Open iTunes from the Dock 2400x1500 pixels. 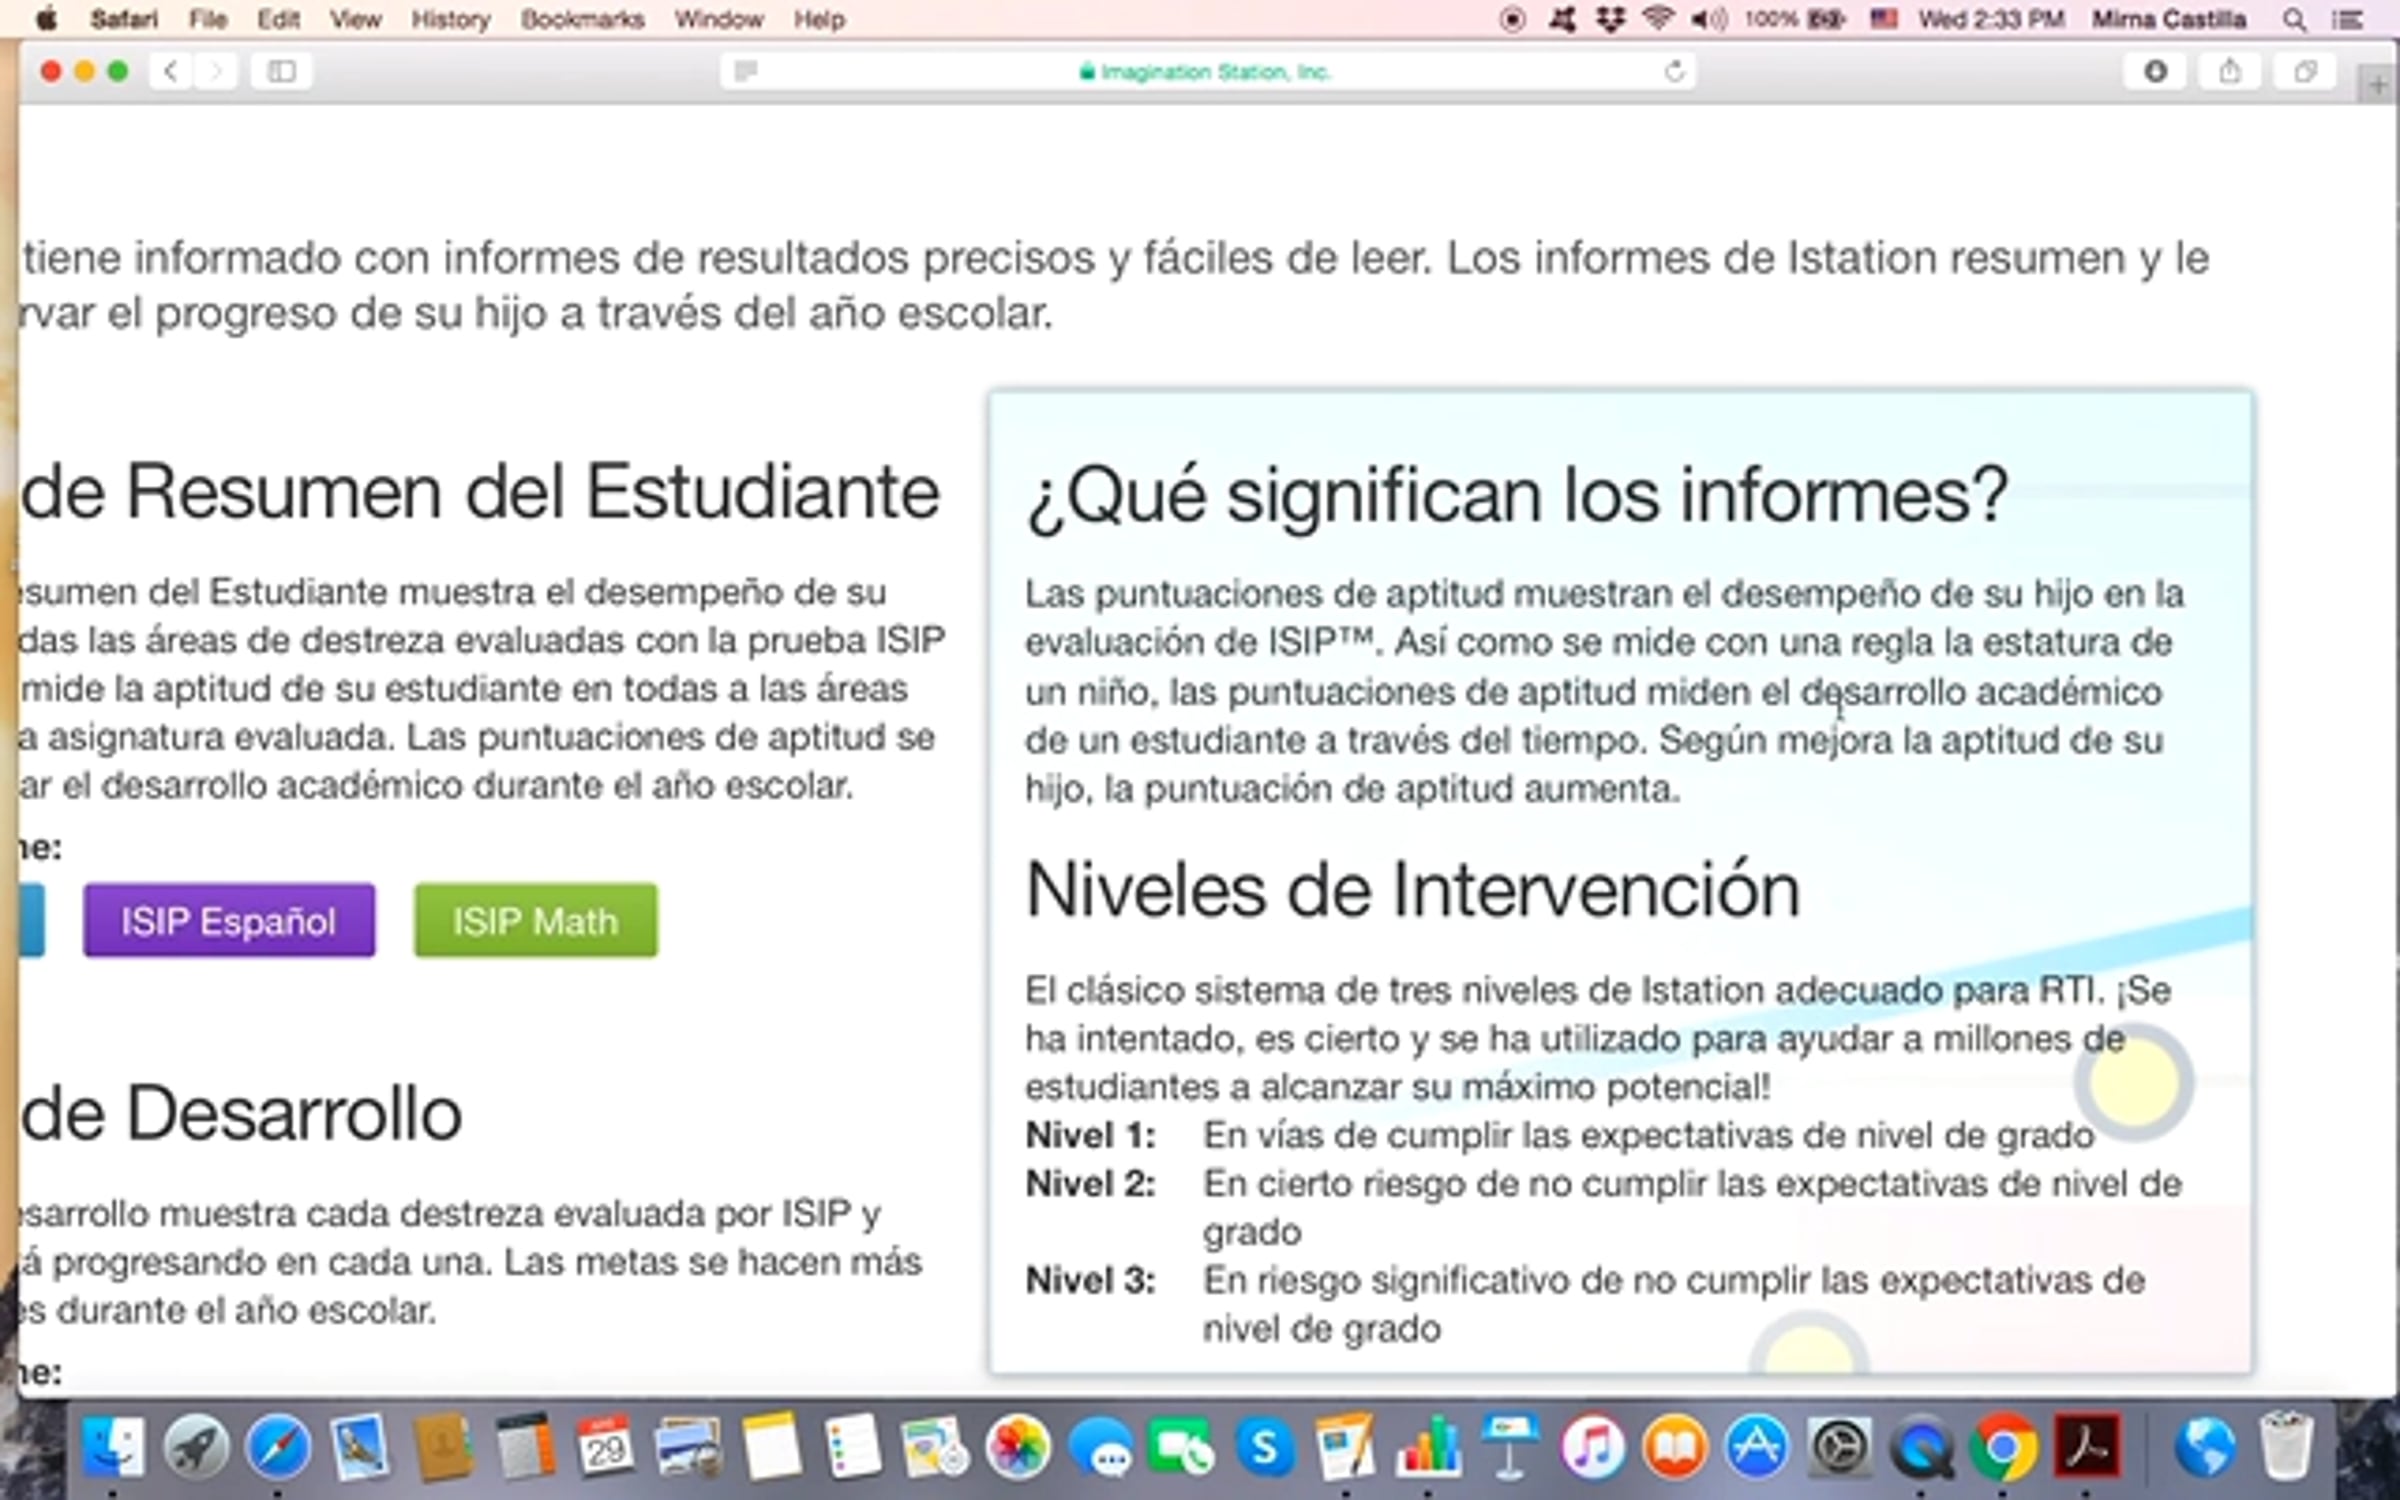1593,1446
